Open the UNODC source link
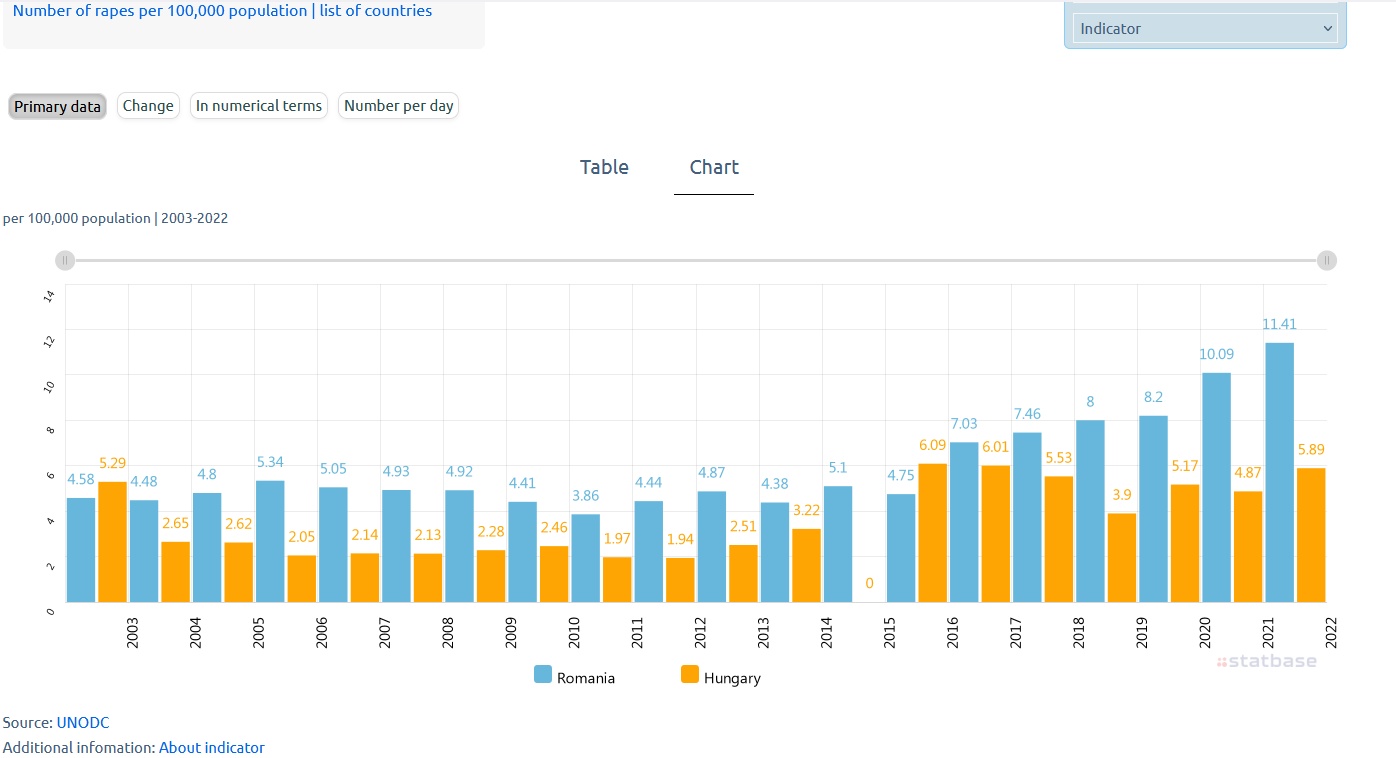Viewport: 1396px width, 758px height. click(x=83, y=722)
